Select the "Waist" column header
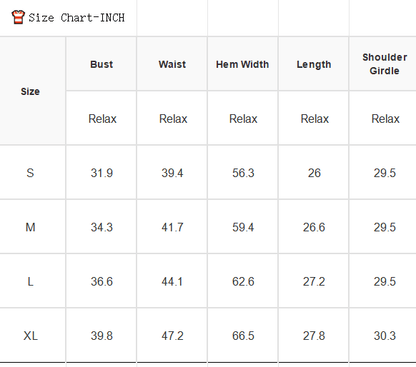416x367 pixels. point(172,64)
